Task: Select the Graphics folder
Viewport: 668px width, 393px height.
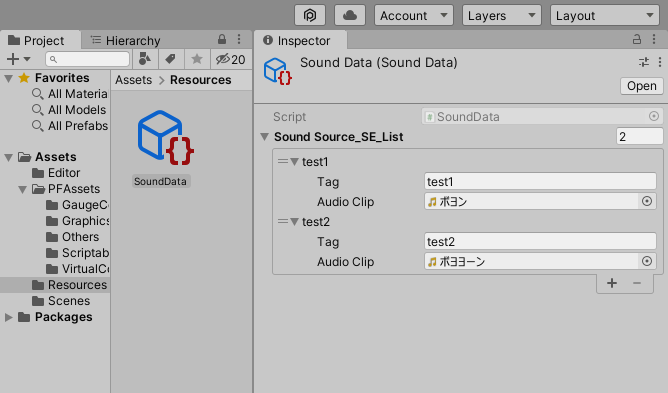Action: coord(77,221)
